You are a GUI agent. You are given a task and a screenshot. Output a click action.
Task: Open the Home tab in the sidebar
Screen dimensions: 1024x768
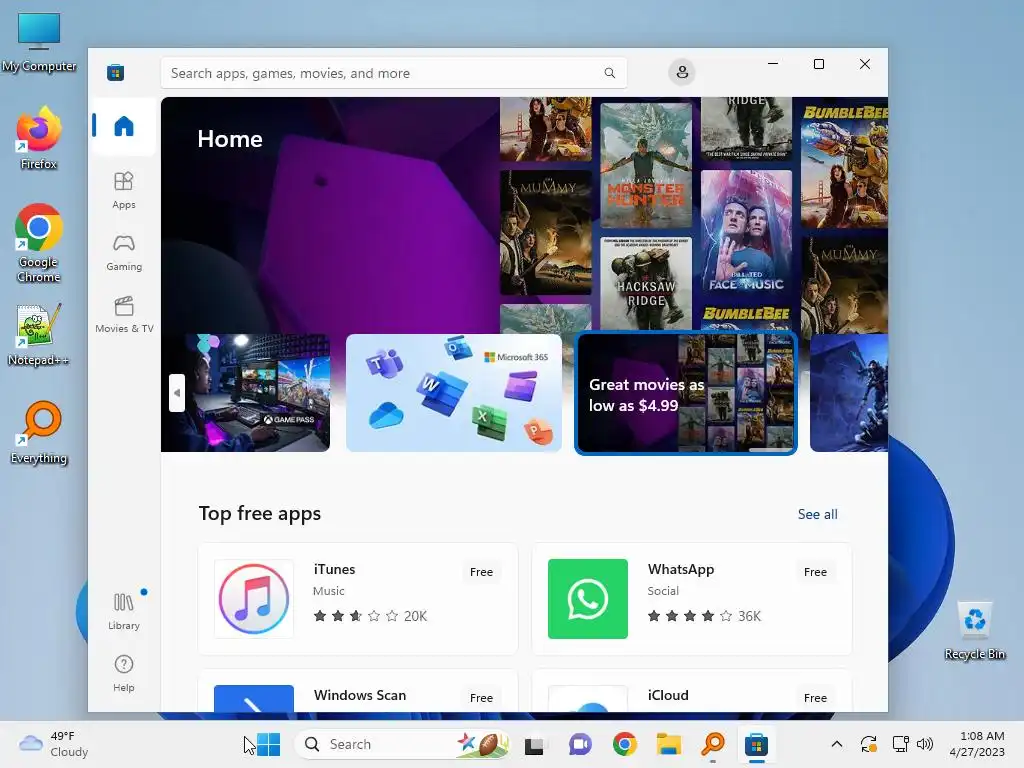click(123, 126)
